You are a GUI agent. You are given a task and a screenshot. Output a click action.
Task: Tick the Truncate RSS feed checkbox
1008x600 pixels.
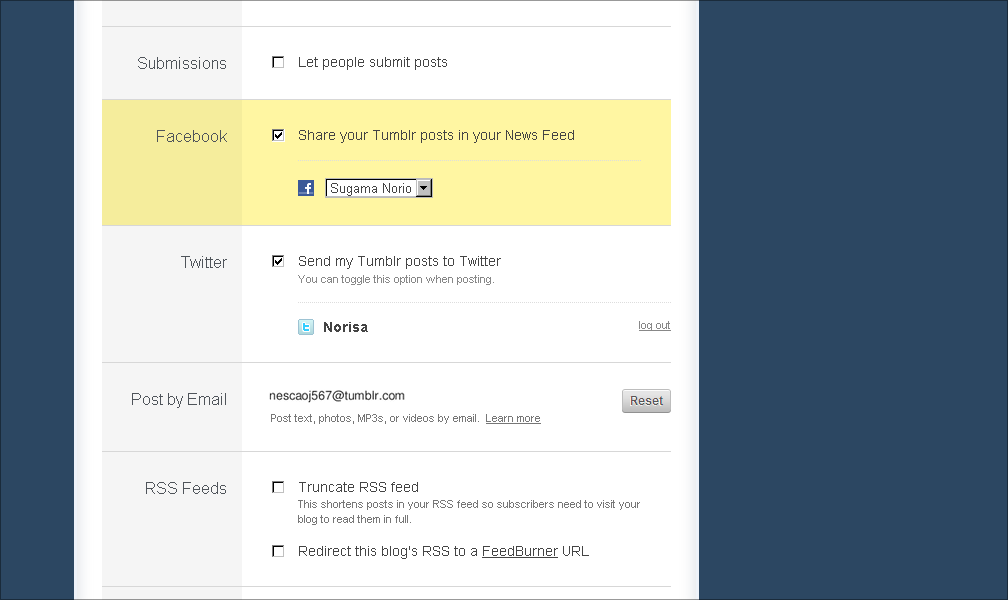coord(278,487)
